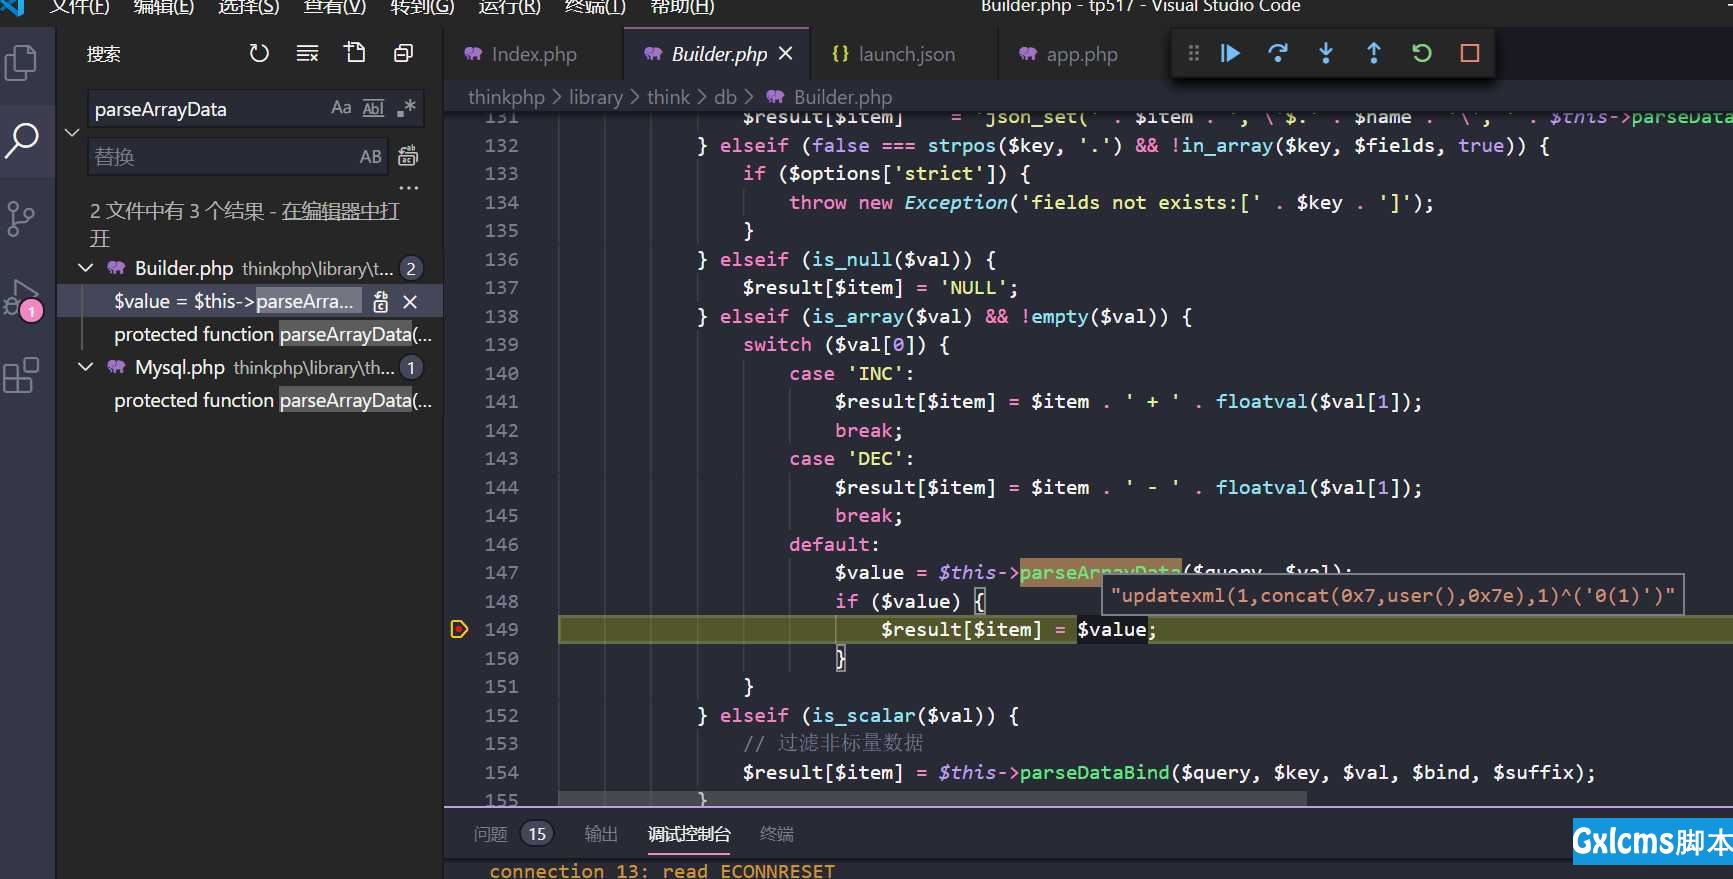Replace the selected $value match icon

380,301
